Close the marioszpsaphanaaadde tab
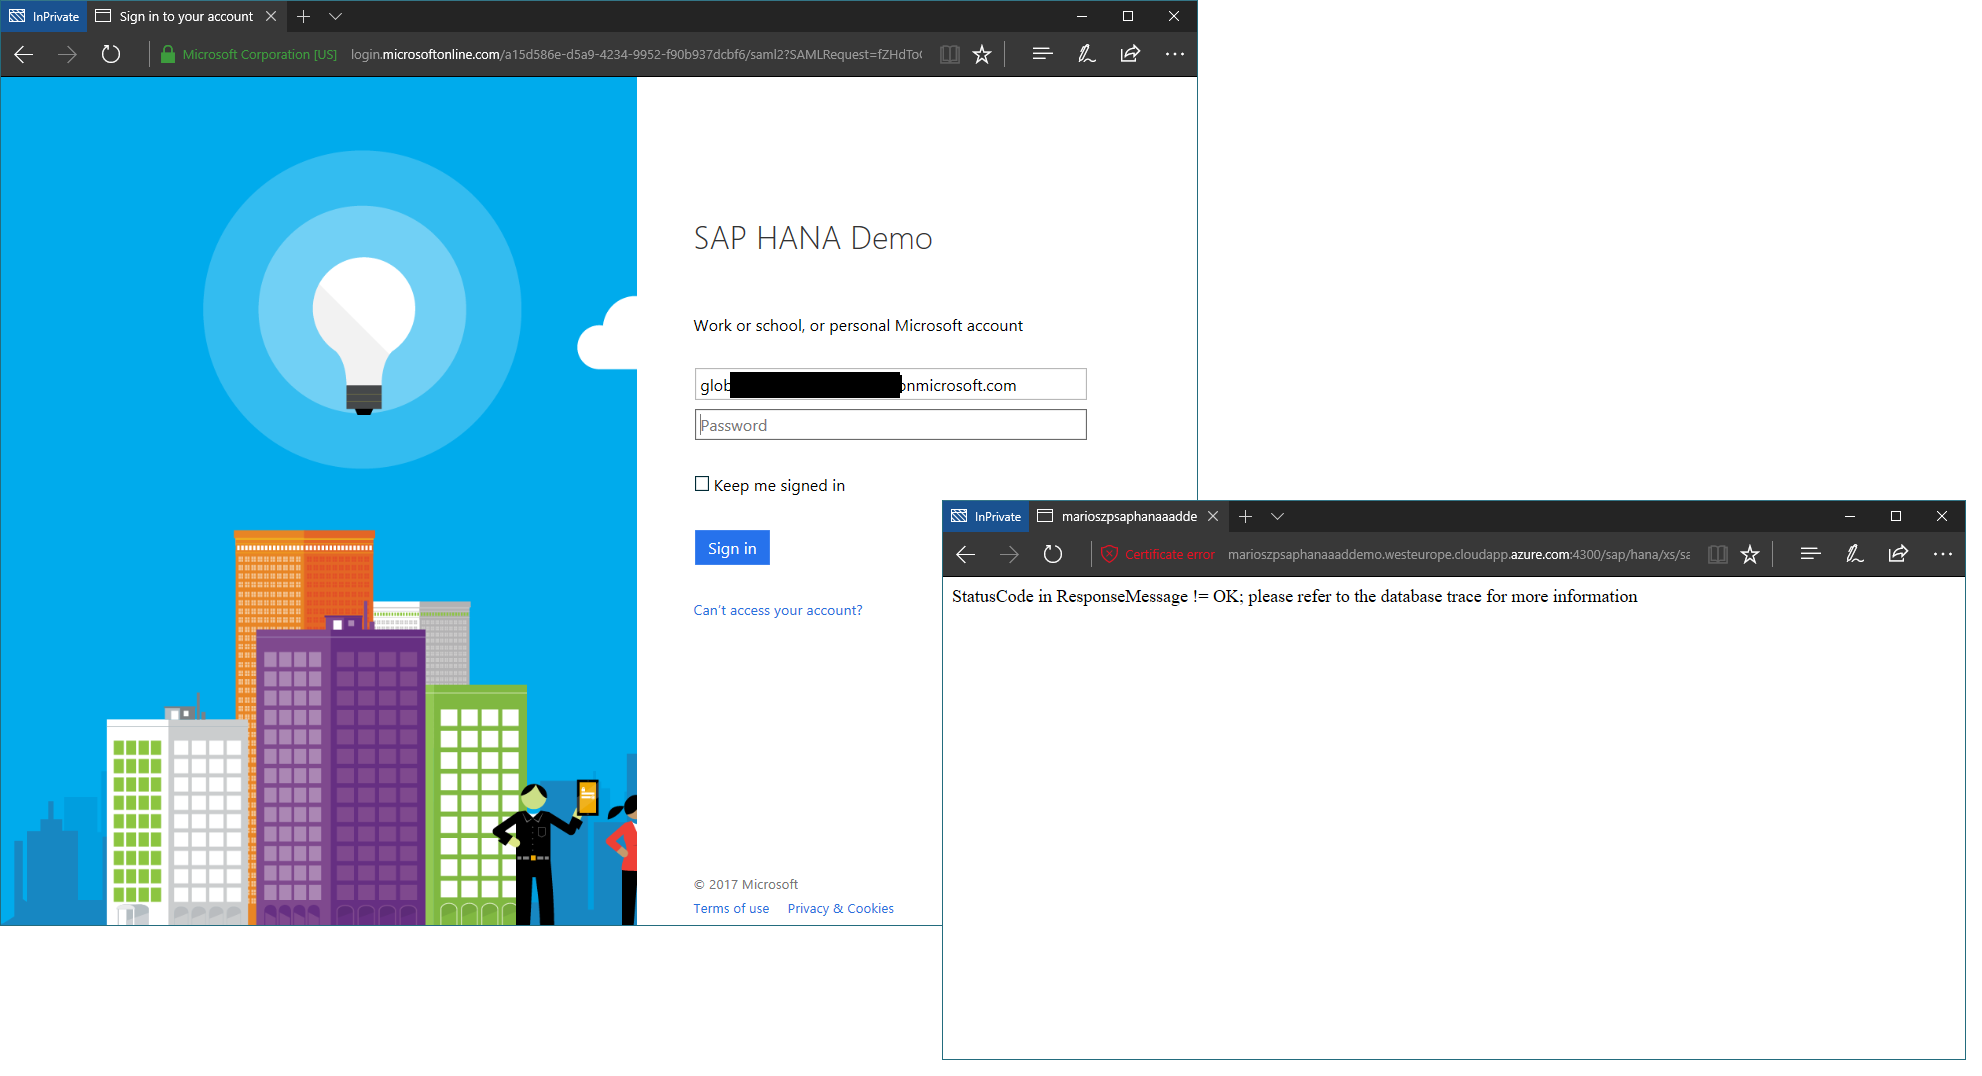1982x1076 pixels. click(x=1213, y=516)
